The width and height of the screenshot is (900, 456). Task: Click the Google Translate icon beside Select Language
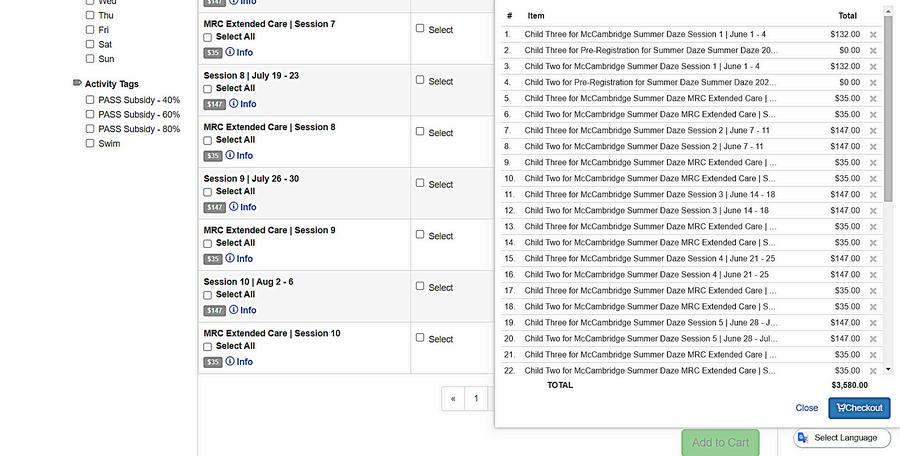pyautogui.click(x=802, y=438)
